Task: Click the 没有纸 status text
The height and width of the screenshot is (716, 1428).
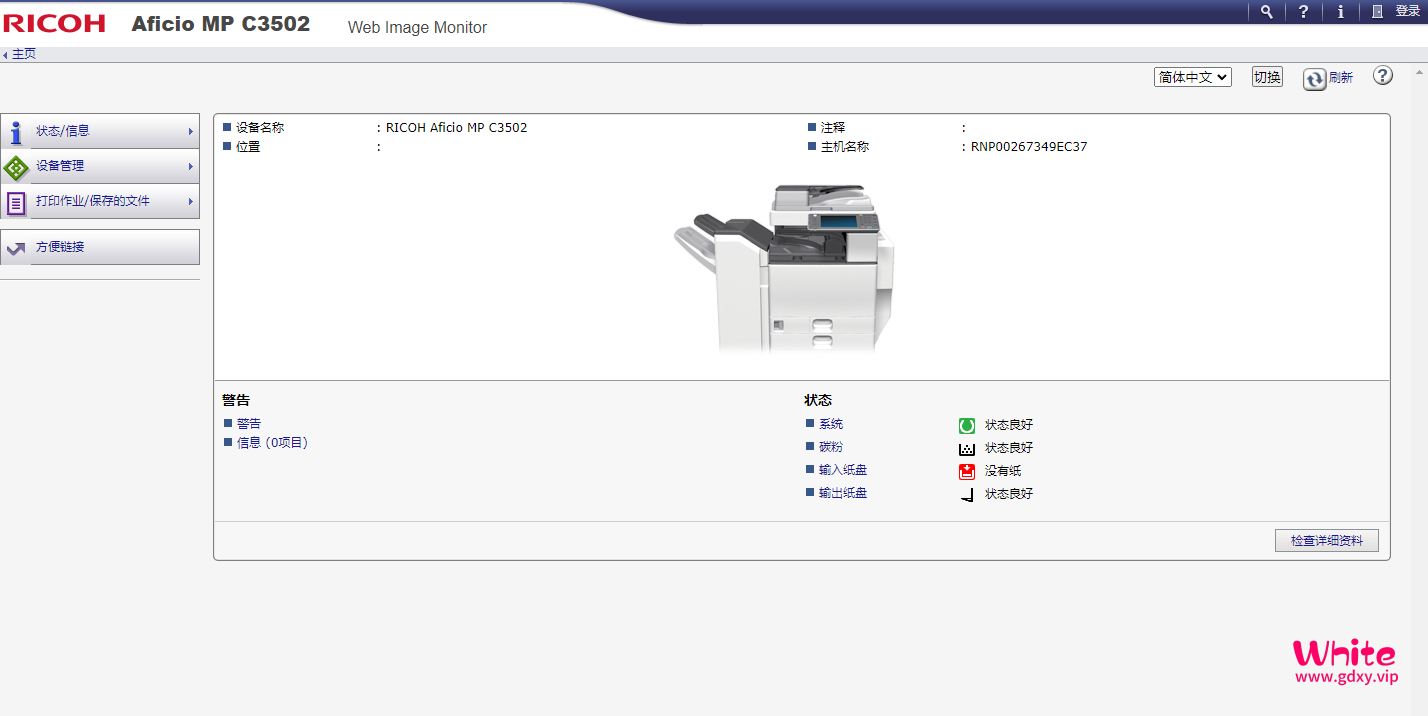Action: coord(1003,471)
